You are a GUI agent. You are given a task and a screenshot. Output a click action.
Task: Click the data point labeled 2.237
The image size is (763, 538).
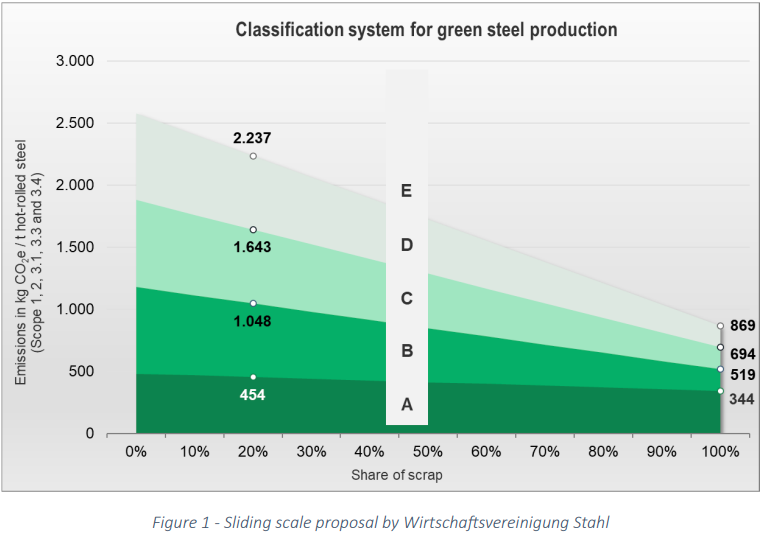[253, 156]
